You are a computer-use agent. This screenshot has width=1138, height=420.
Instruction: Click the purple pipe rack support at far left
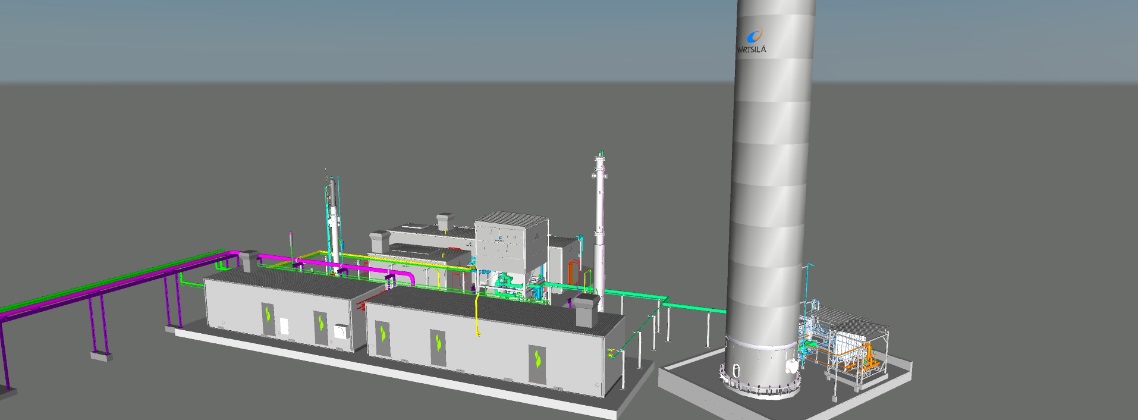[x=98, y=330]
